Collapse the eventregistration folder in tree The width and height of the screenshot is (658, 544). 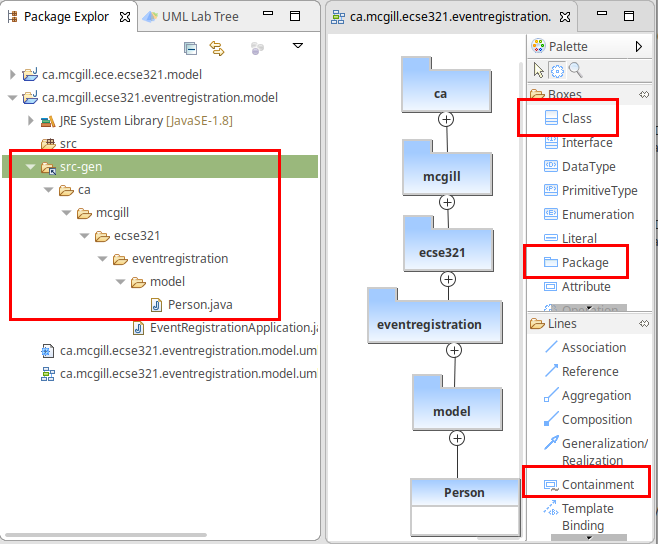coord(102,259)
